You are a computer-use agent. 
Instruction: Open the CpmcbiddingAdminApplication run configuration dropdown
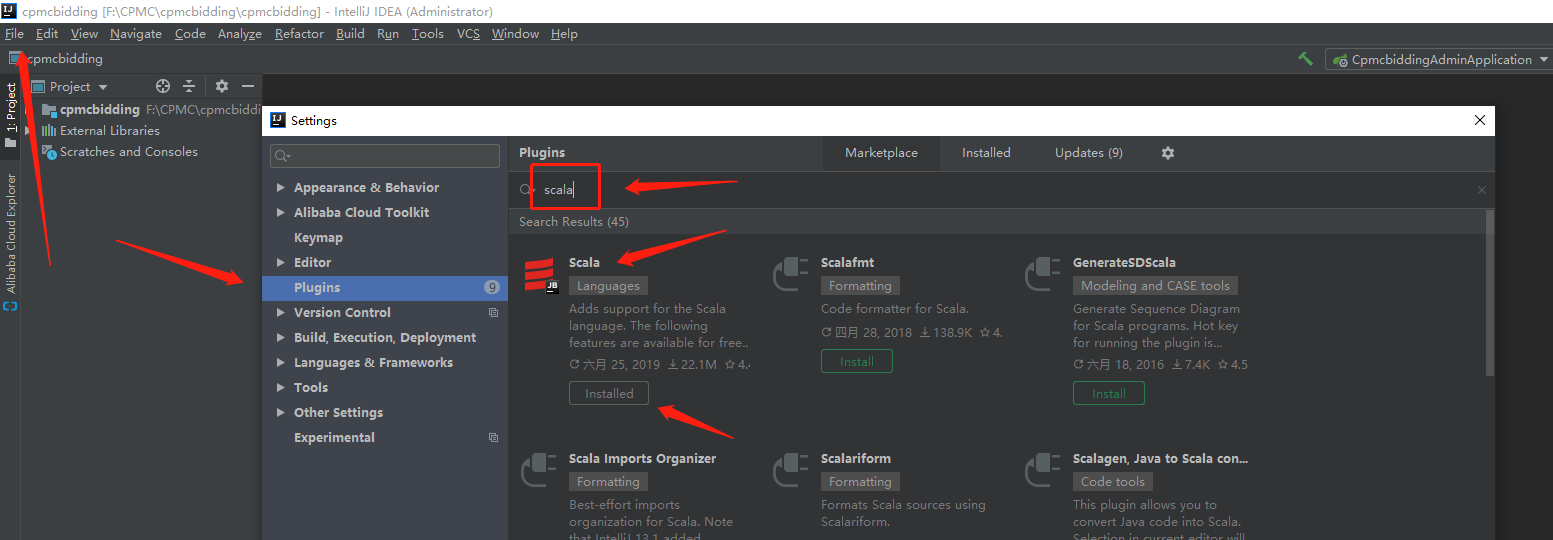coord(1439,60)
